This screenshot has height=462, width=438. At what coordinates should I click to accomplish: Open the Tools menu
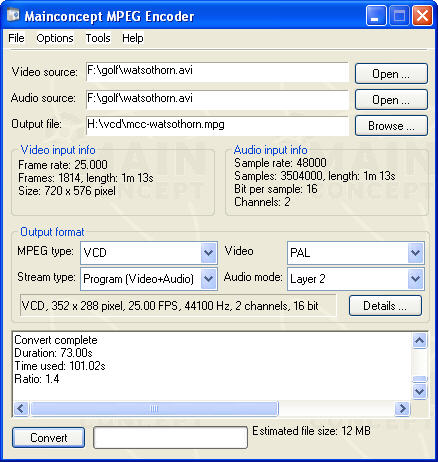98,38
